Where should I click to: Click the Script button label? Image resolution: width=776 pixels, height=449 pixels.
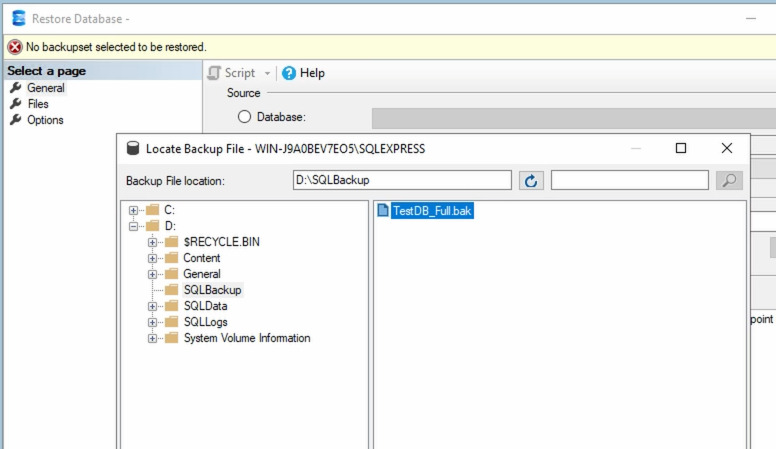(240, 73)
